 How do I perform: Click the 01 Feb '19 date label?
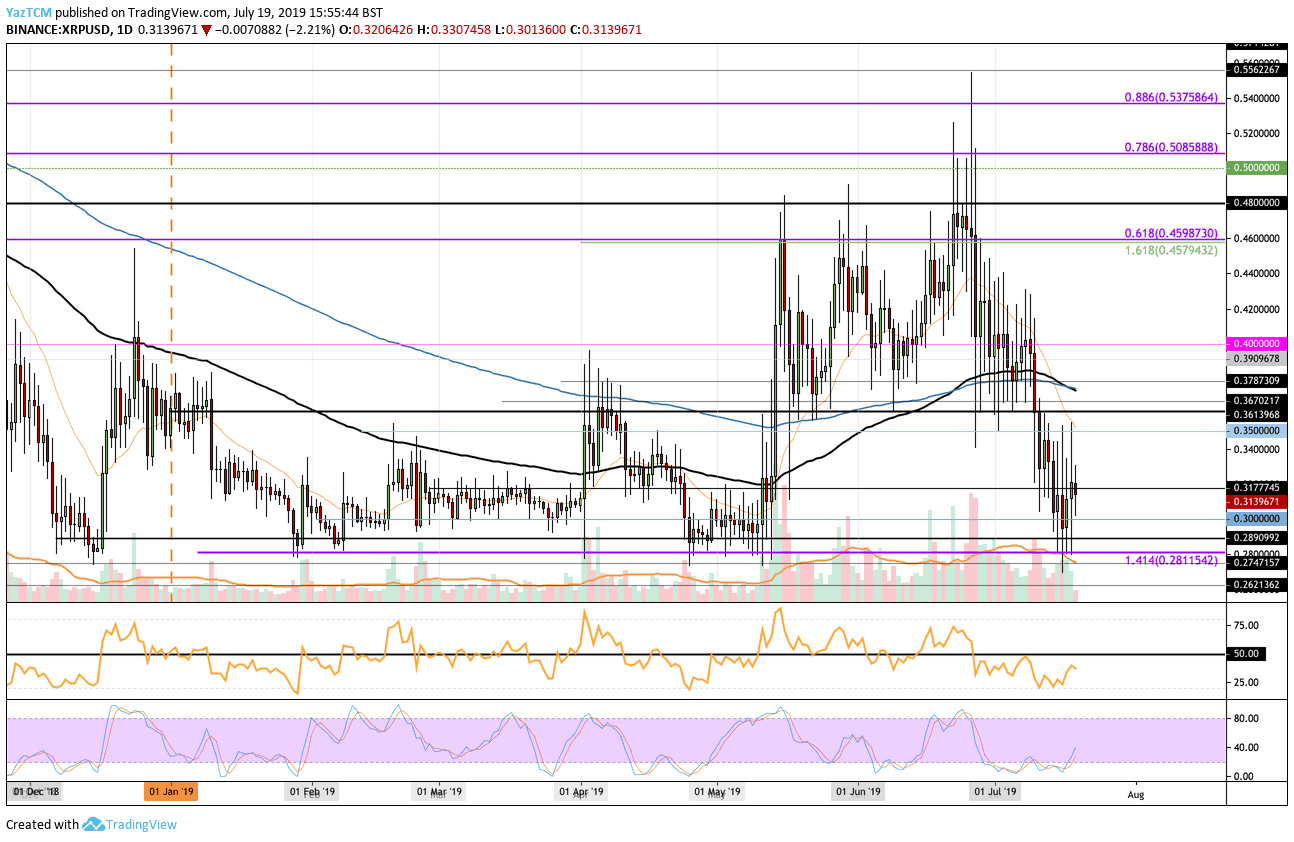coord(310,792)
